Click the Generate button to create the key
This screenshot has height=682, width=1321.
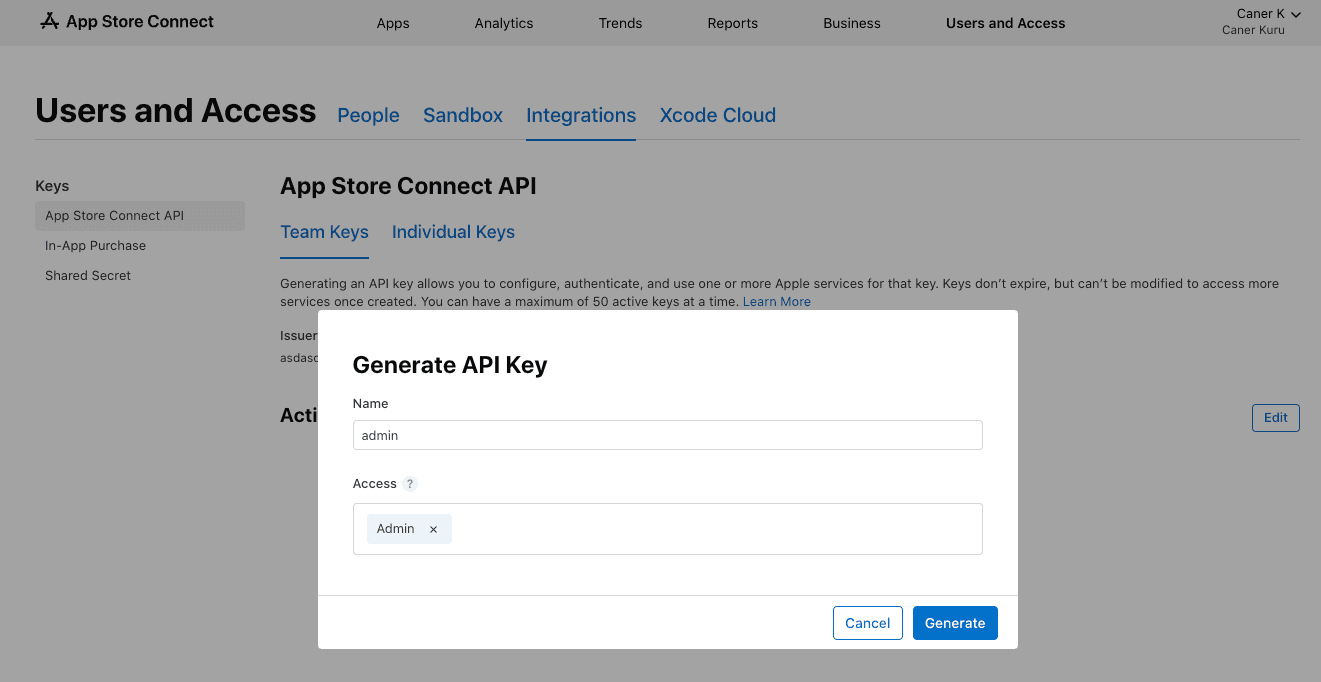coord(955,622)
